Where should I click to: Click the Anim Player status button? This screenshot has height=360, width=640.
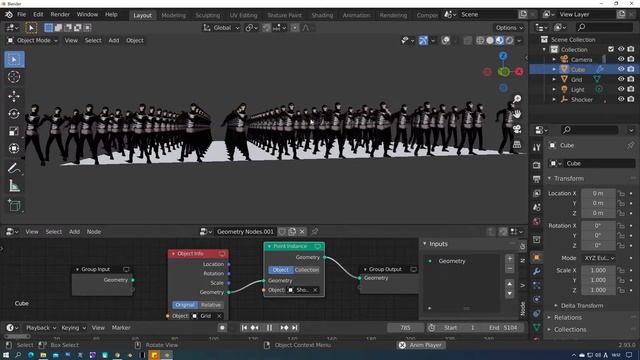(x=421, y=345)
